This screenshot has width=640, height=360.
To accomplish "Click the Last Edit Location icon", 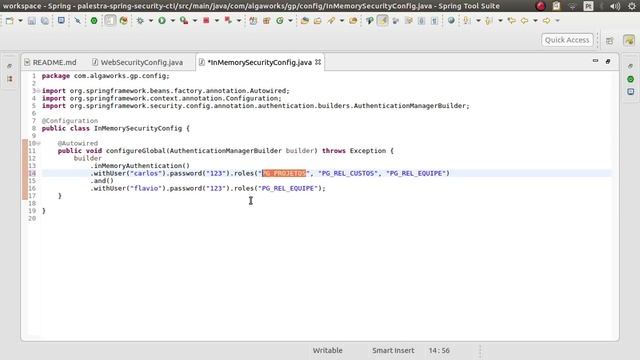I will click(x=511, y=20).
